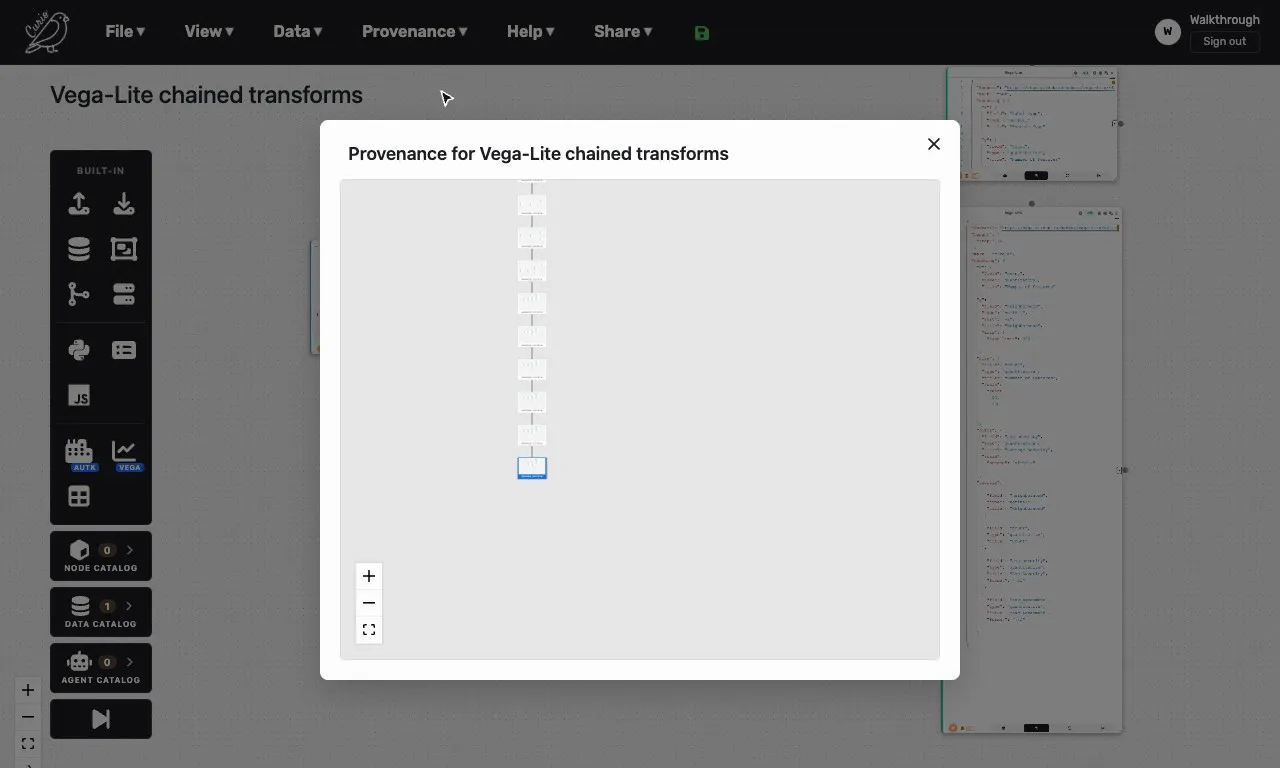Expand the Node Catalog panel
The width and height of the screenshot is (1280, 768).
[x=101, y=556]
